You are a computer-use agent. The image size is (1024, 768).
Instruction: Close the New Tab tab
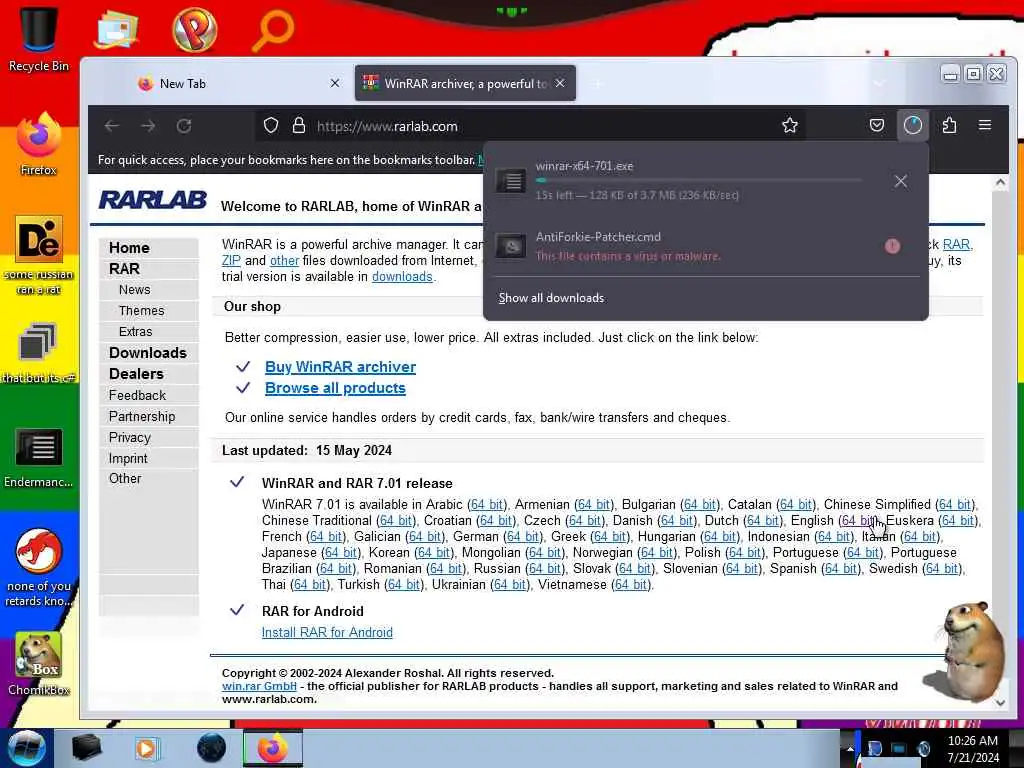334,84
